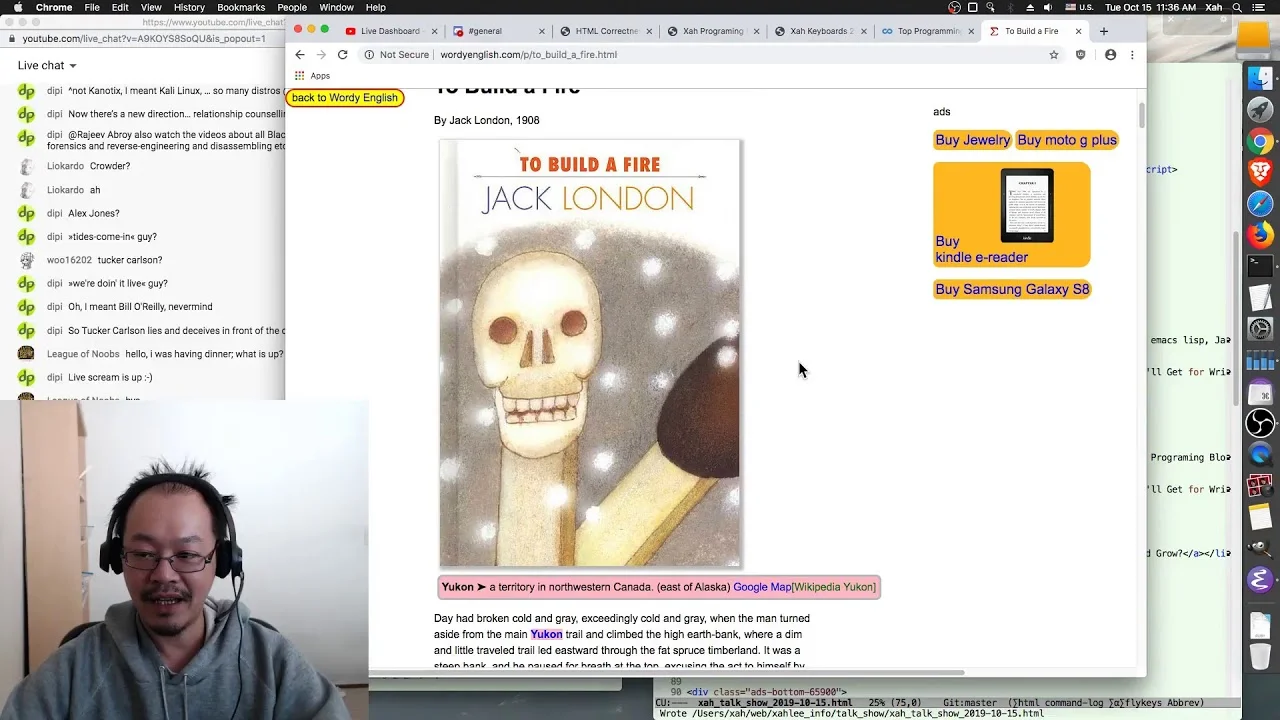The height and width of the screenshot is (720, 1280).
Task: Switch to the Xah Programing tab
Action: coord(712,31)
